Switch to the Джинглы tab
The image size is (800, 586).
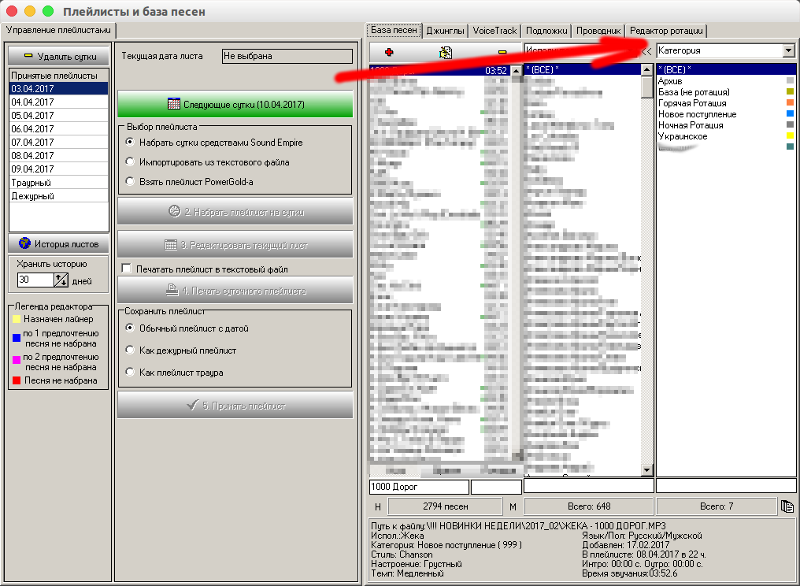point(445,31)
